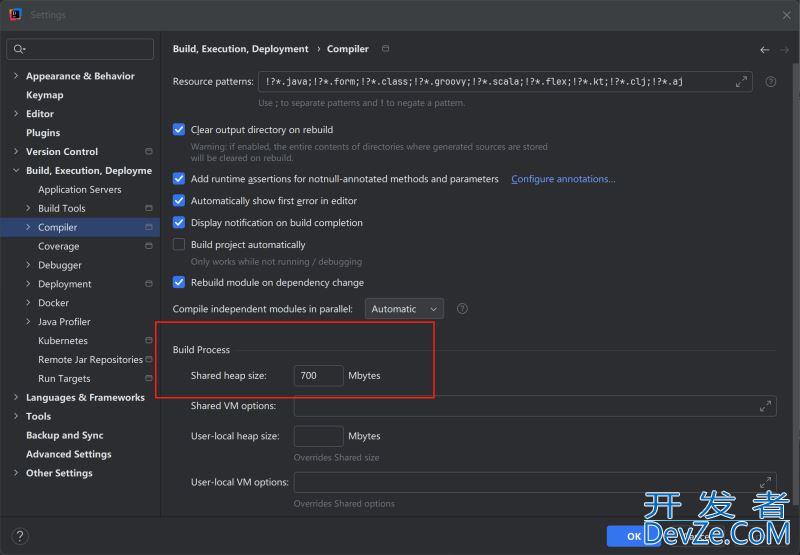Open the Plugins settings page

tap(43, 133)
